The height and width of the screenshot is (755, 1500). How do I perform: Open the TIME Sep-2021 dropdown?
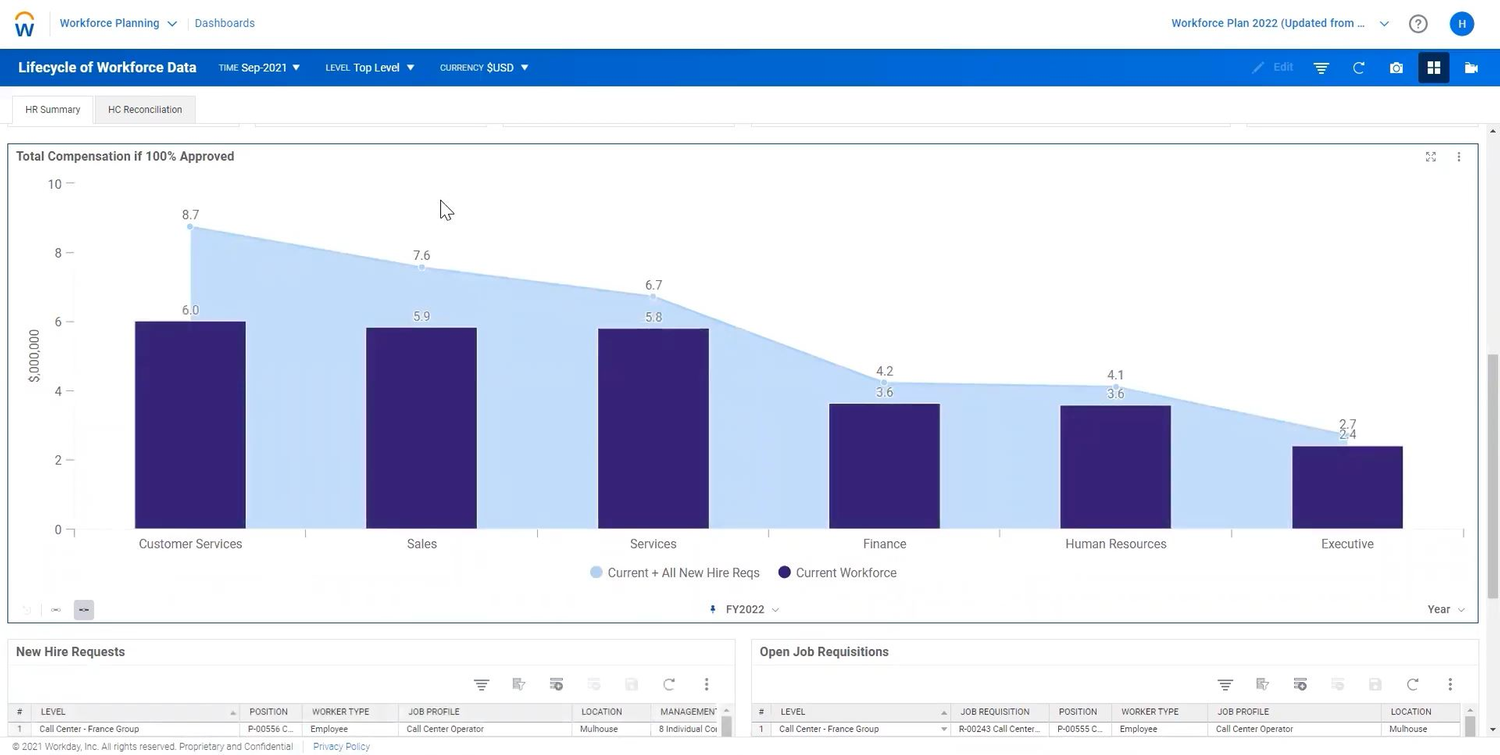tap(258, 67)
